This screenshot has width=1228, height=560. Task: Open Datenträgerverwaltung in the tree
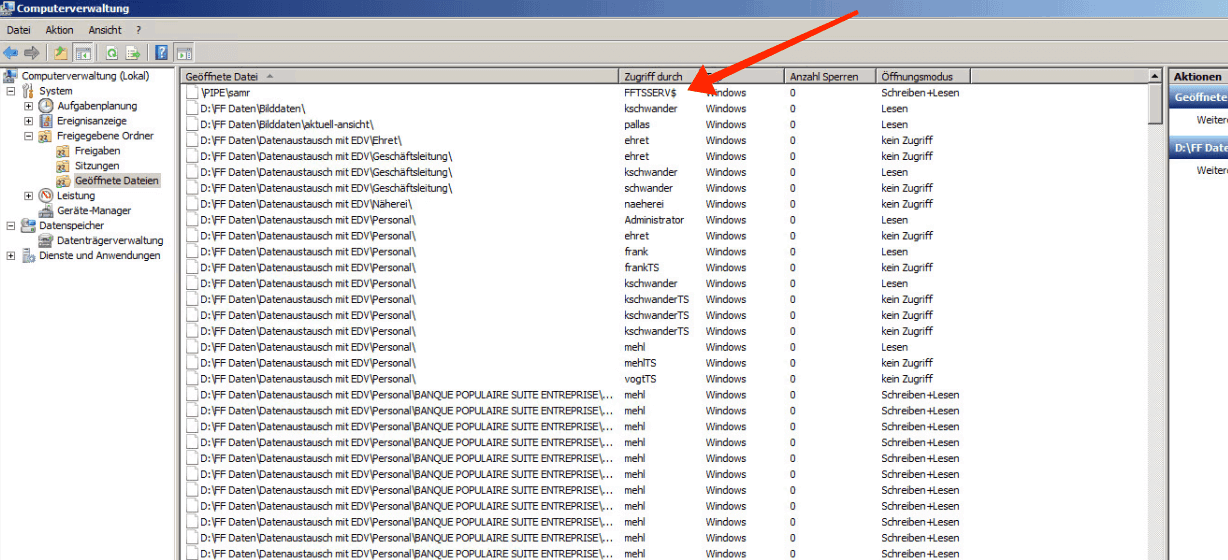coord(109,241)
